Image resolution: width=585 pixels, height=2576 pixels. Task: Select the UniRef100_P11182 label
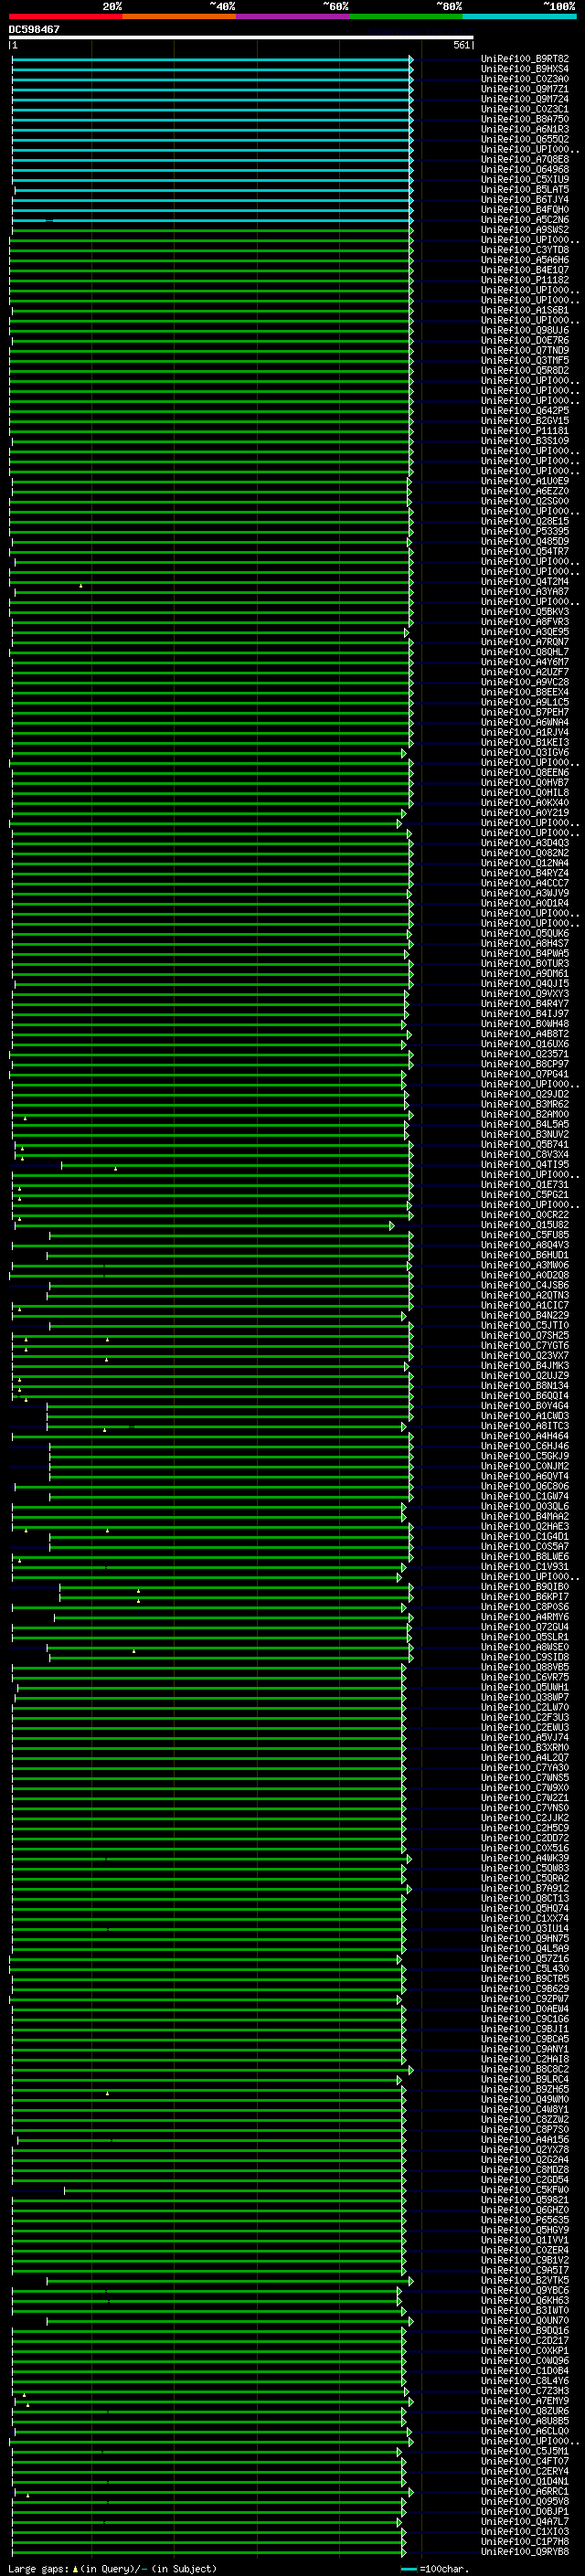[525, 280]
